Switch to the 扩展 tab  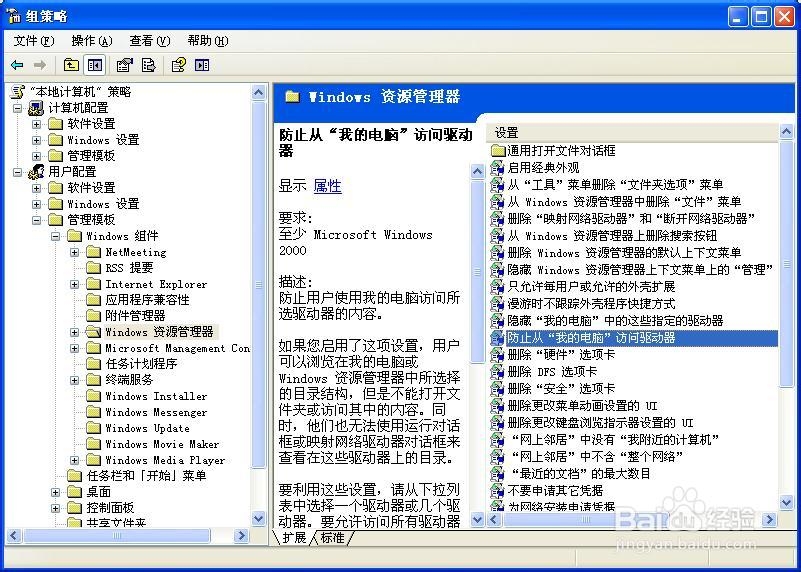(x=294, y=538)
